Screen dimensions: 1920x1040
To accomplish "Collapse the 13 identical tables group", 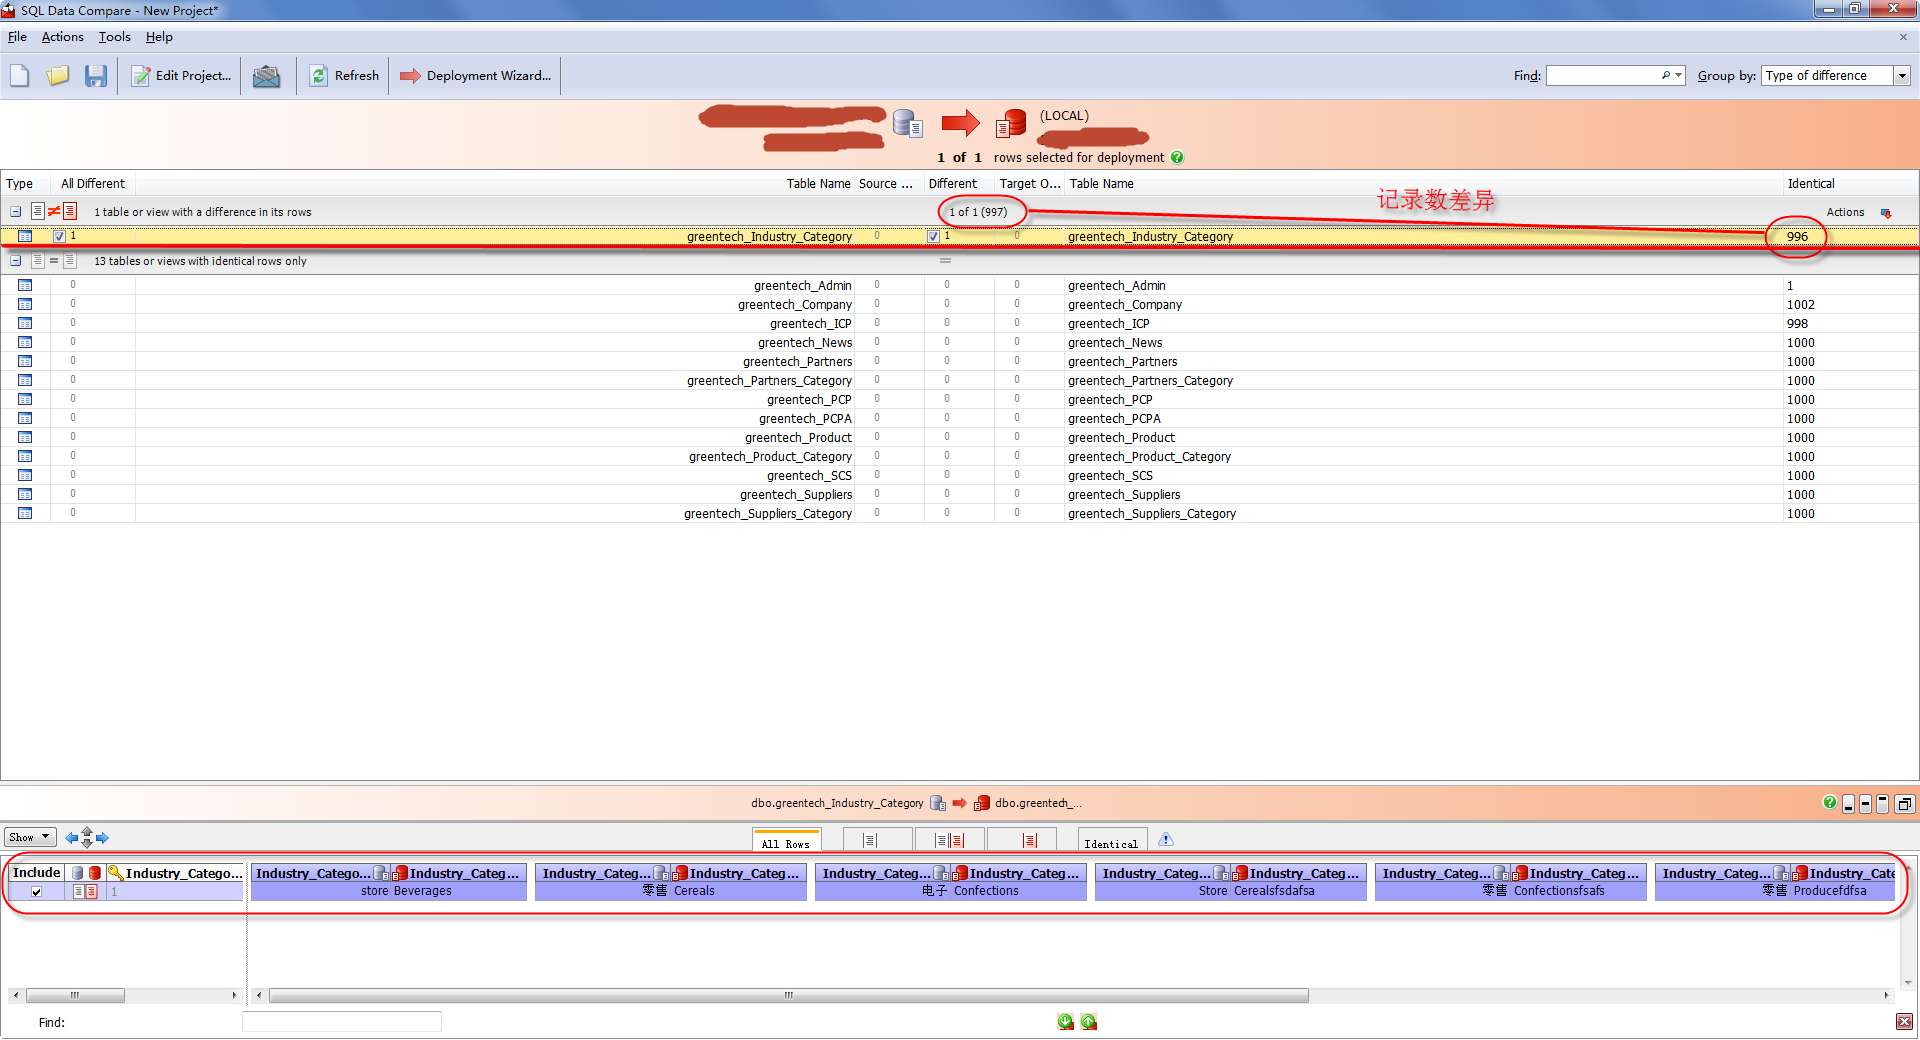I will pos(16,261).
